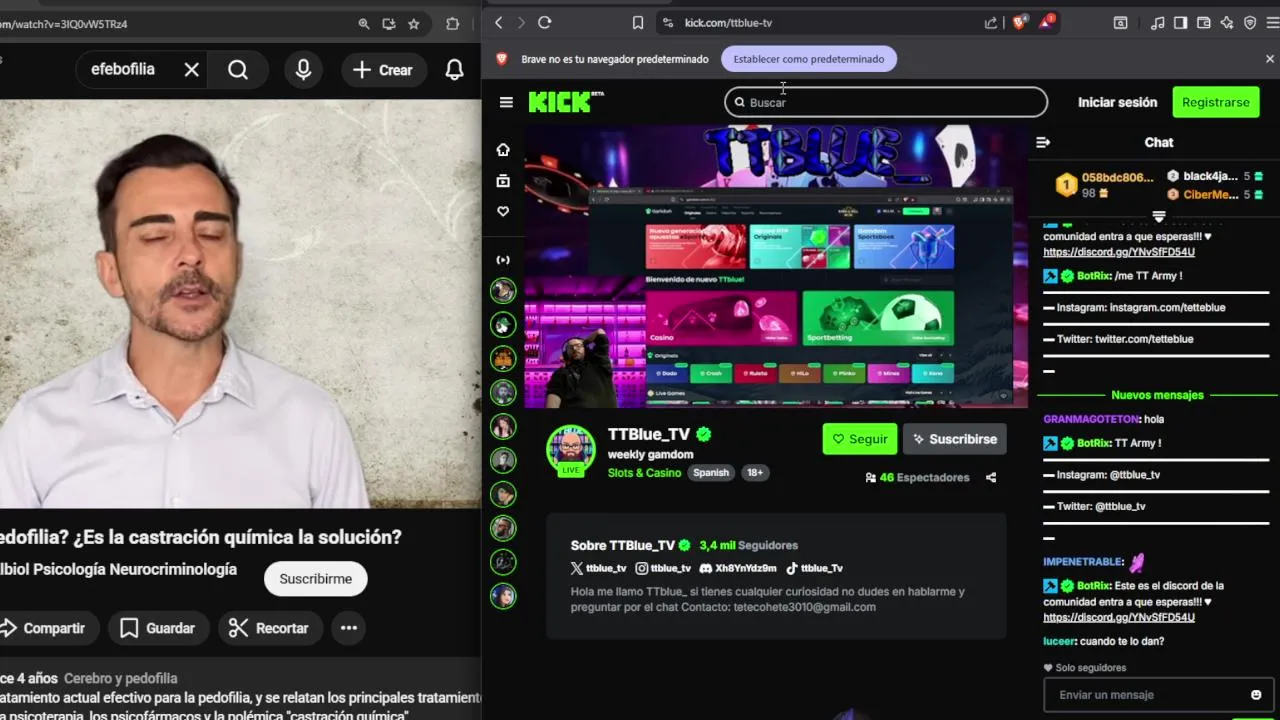This screenshot has width=1280, height=720.
Task: Open Brave Rewards triangle icon
Action: [1046, 22]
